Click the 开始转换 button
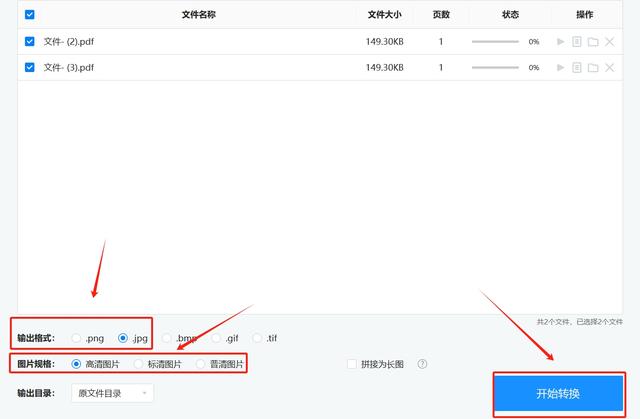 (x=558, y=393)
